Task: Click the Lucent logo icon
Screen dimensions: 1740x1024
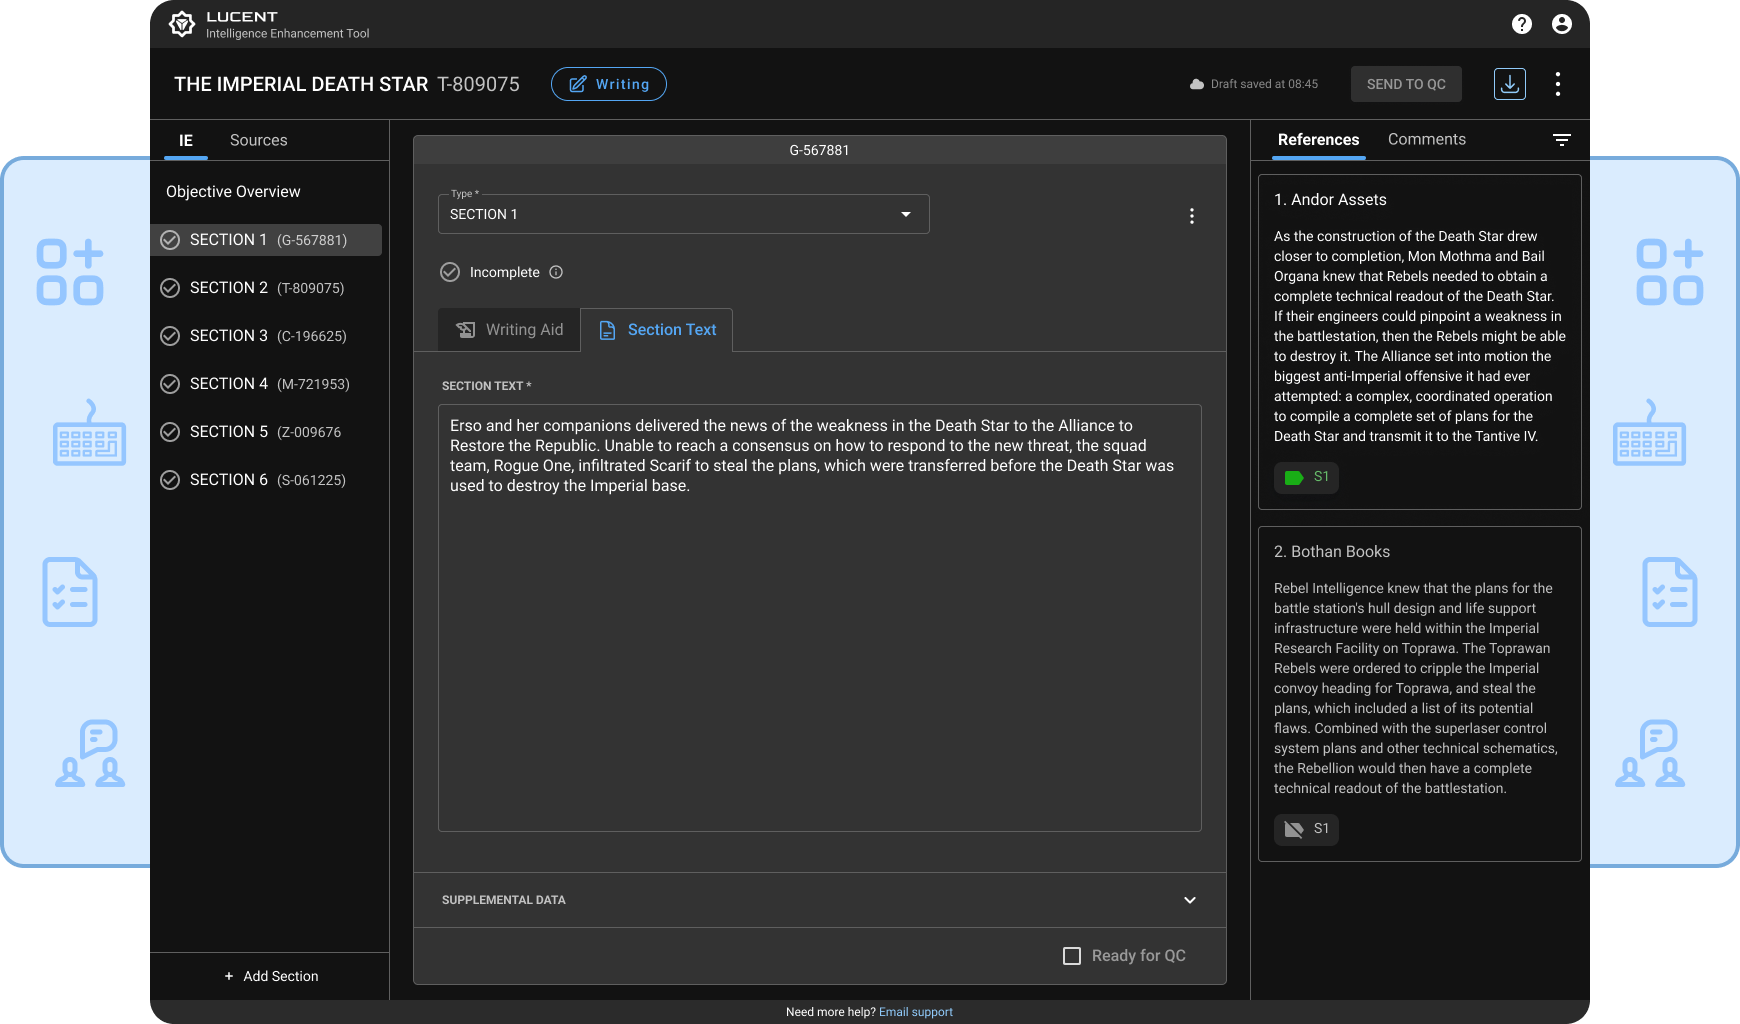Action: coord(182,24)
